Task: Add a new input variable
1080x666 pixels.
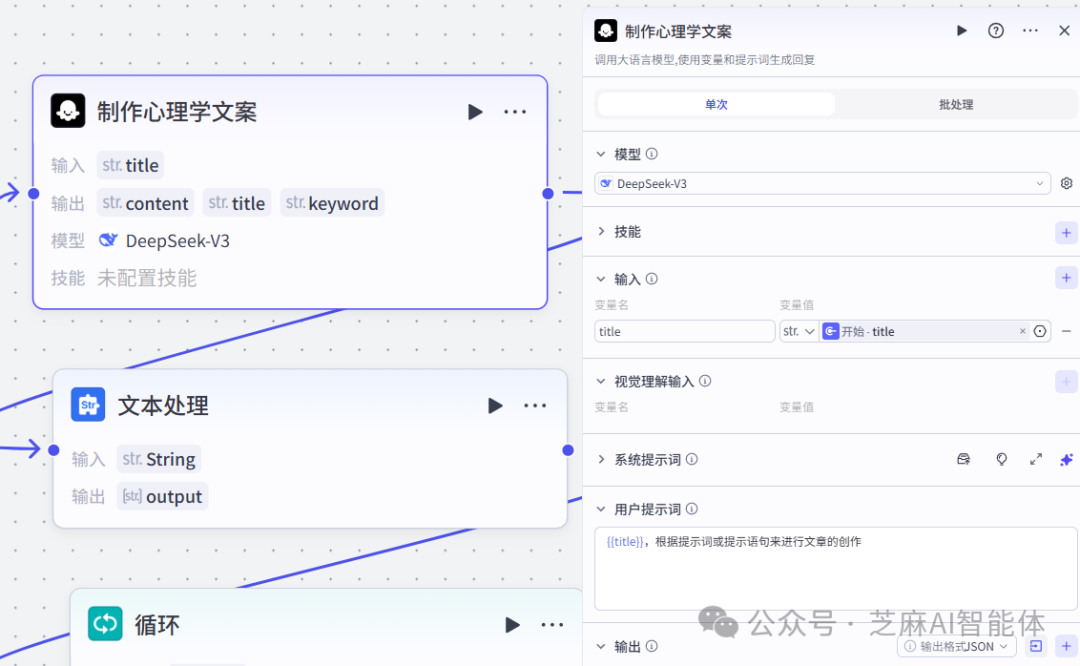Action: click(1066, 278)
